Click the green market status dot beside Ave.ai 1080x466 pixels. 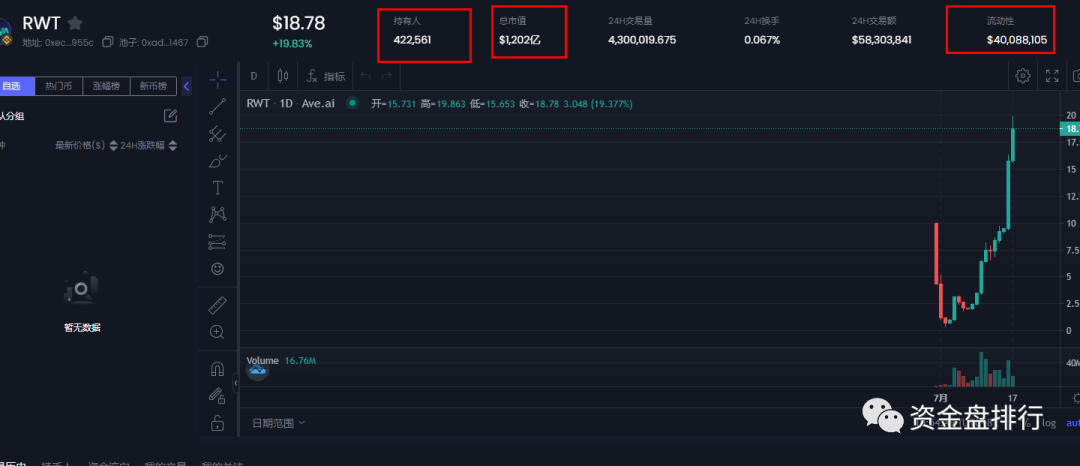tap(352, 103)
